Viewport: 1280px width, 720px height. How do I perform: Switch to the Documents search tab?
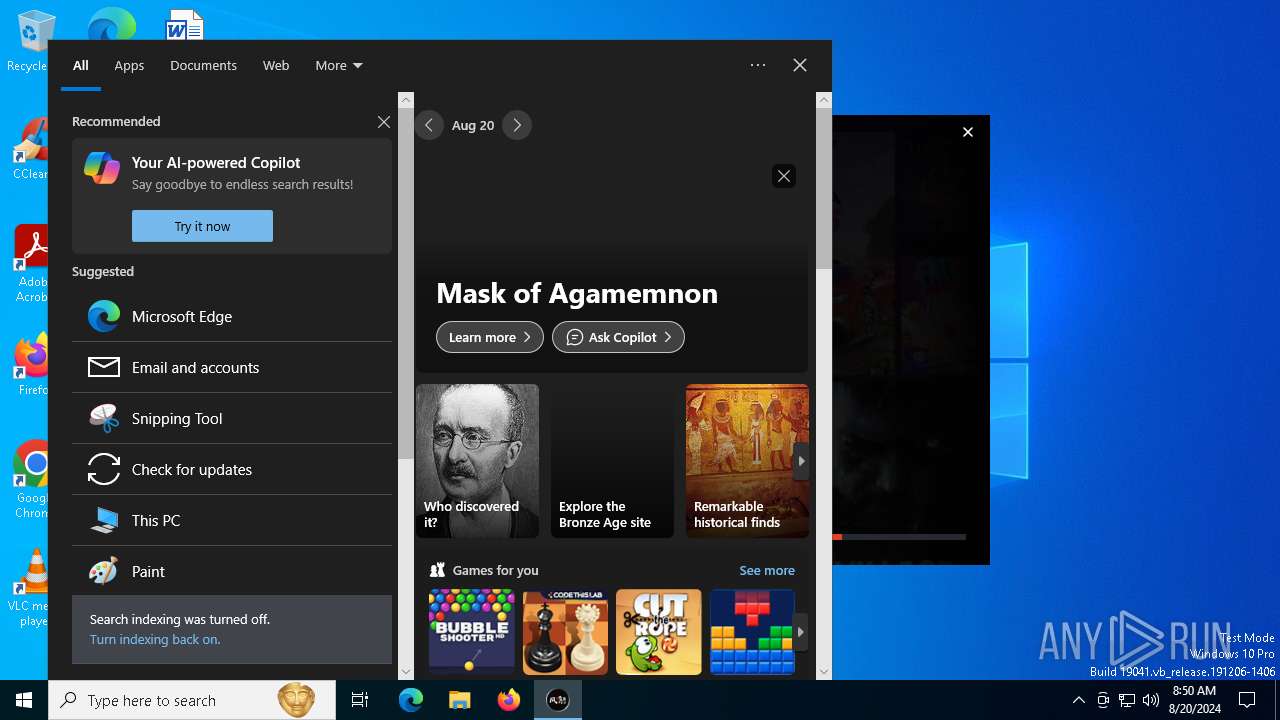(x=203, y=65)
